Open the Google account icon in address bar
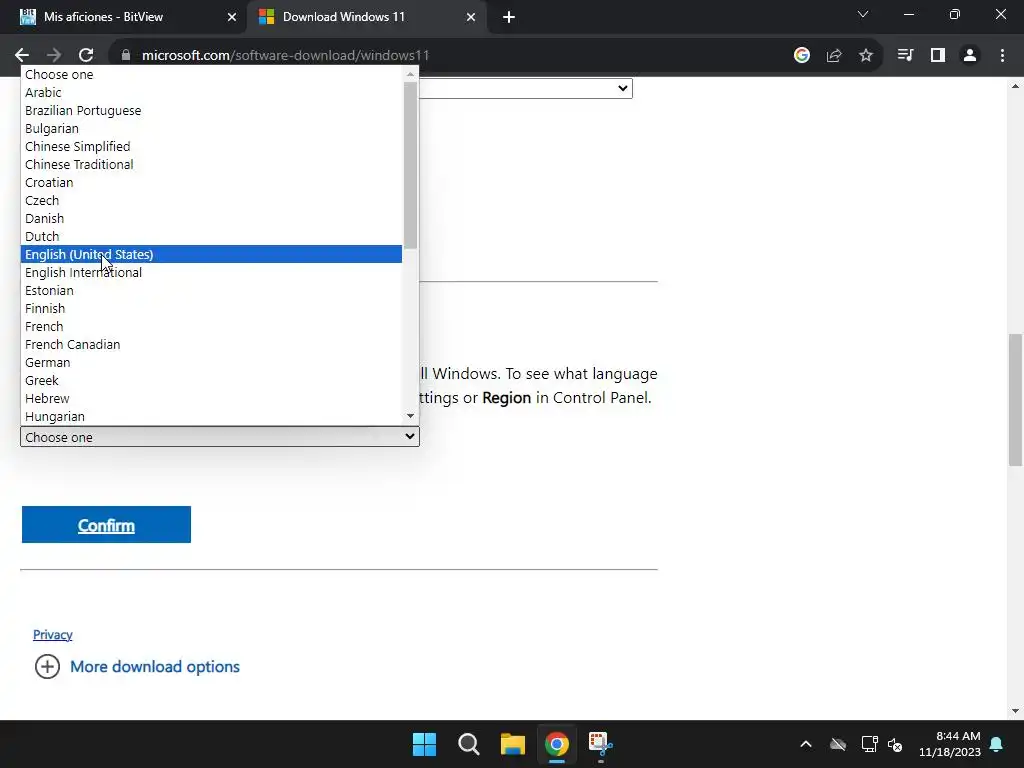This screenshot has height=768, width=1024. [802, 55]
